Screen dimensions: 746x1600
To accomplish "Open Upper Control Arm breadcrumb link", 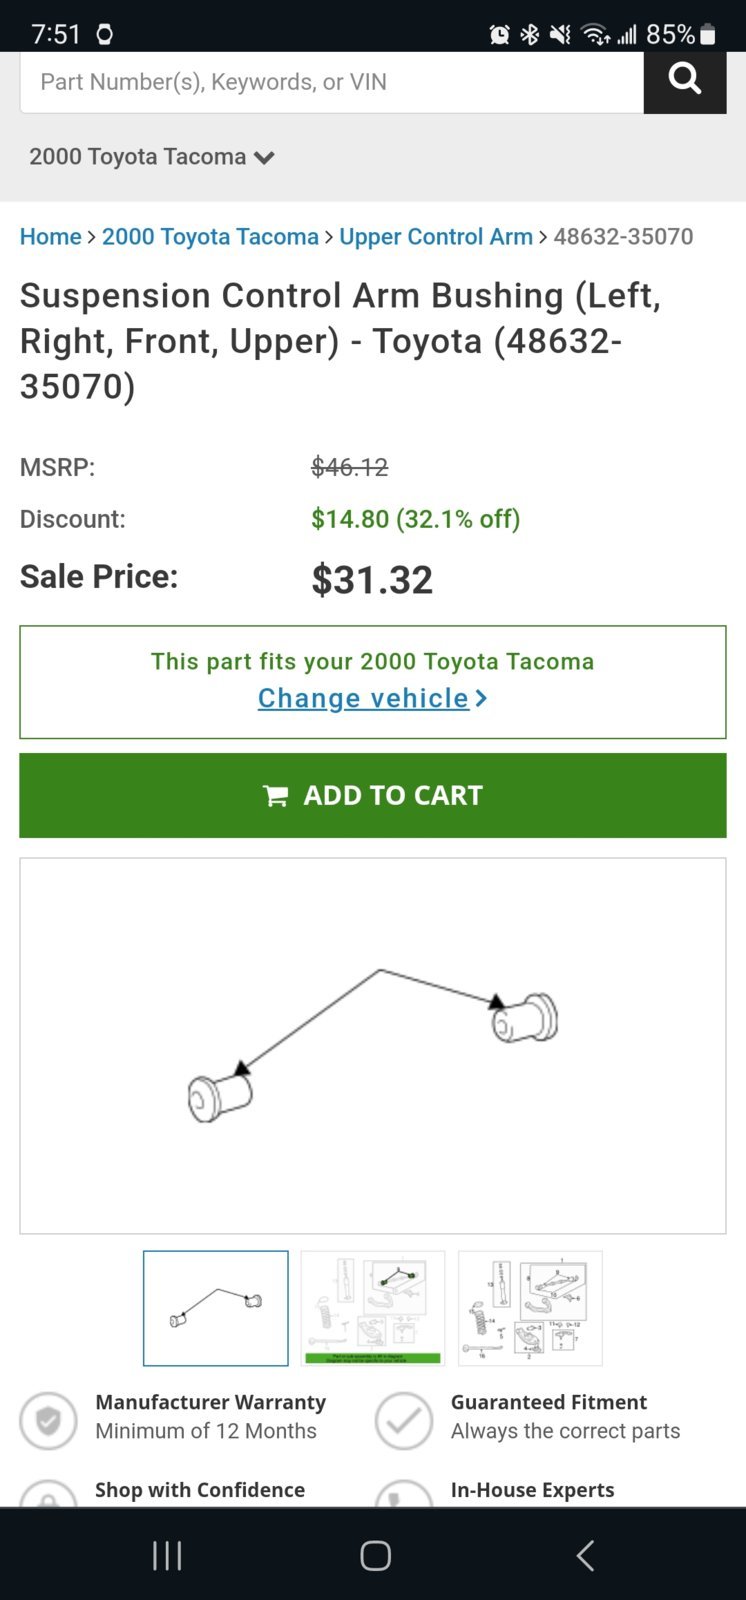I will tap(436, 237).
